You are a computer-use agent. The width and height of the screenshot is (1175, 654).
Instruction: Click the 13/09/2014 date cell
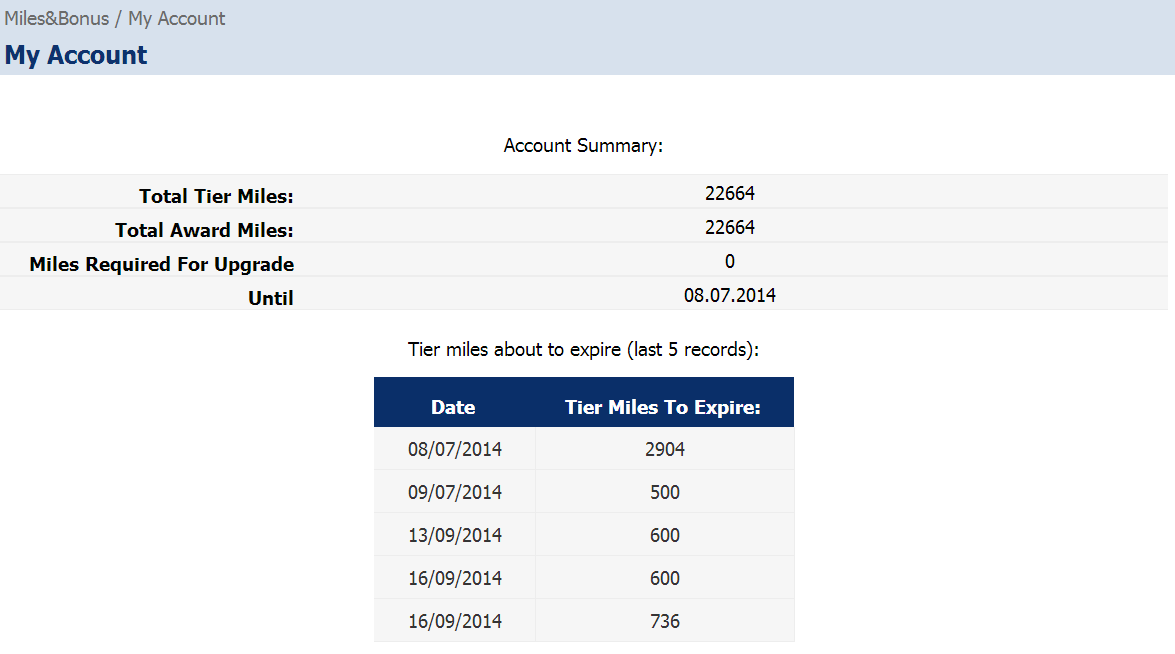[x=455, y=536]
